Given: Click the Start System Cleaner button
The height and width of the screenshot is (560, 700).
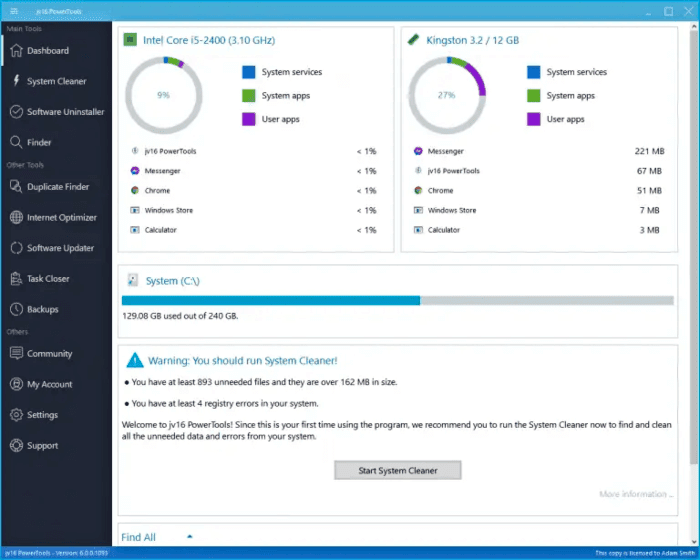Looking at the screenshot, I should pyautogui.click(x=398, y=470).
